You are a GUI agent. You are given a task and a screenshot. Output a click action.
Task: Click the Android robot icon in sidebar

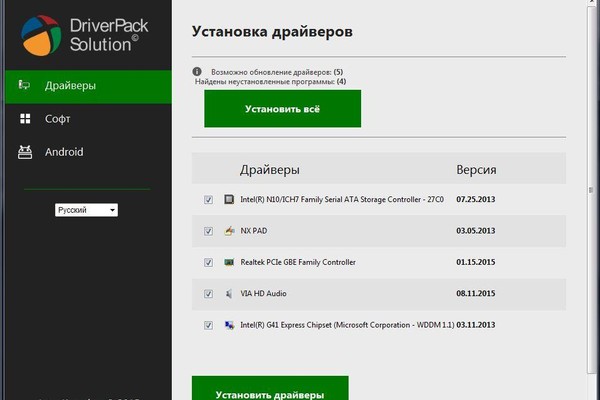(x=25, y=152)
